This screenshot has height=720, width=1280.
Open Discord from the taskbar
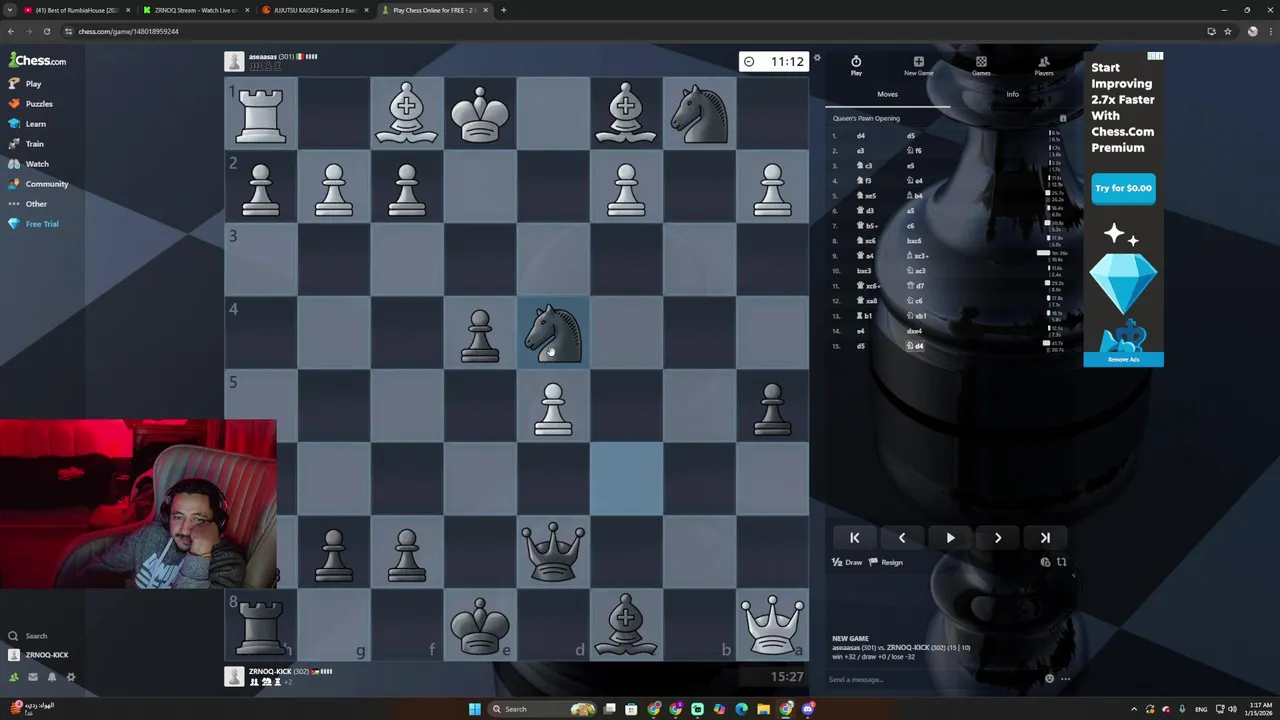(x=808, y=709)
